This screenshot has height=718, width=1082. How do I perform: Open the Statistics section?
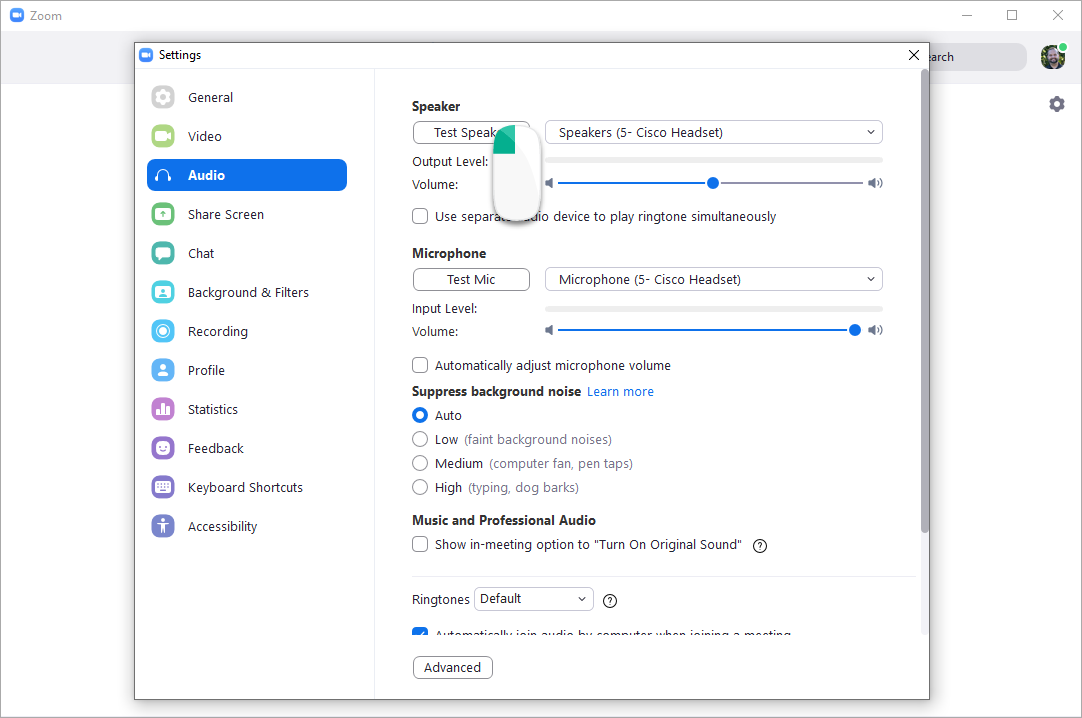pyautogui.click(x=163, y=409)
